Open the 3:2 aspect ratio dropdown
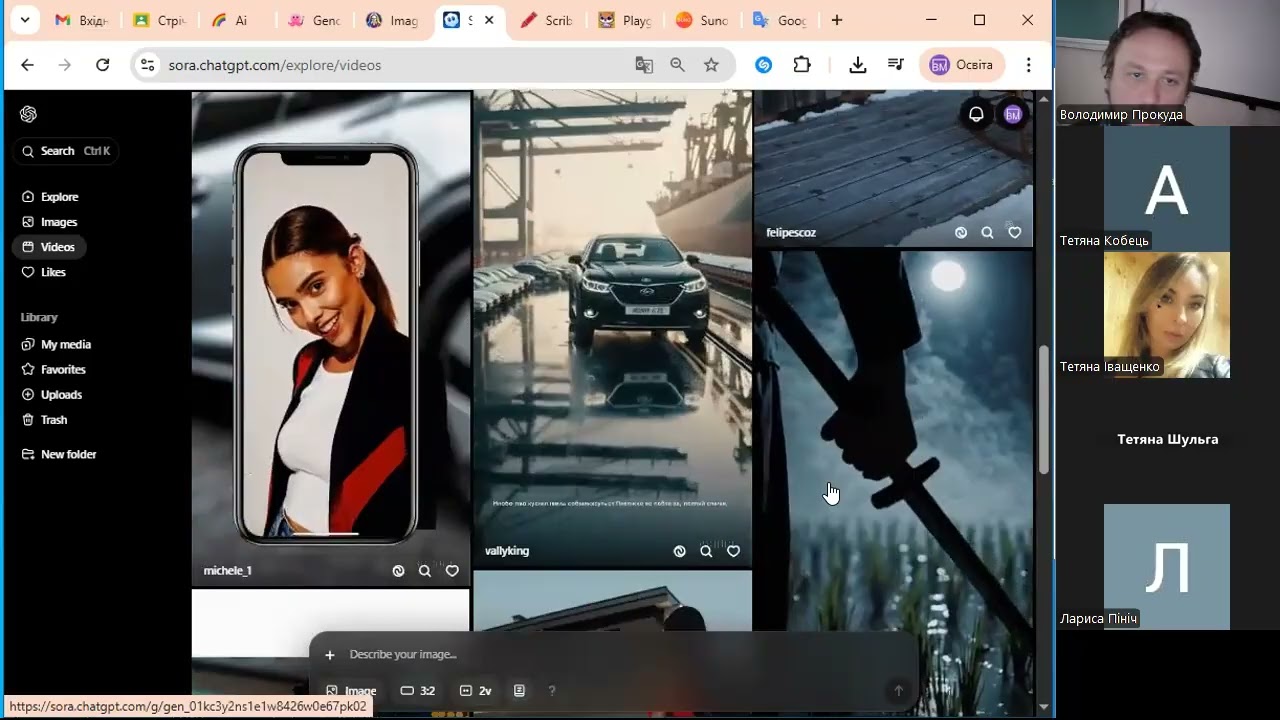Screen dimensions: 1280x720 pos(418,691)
